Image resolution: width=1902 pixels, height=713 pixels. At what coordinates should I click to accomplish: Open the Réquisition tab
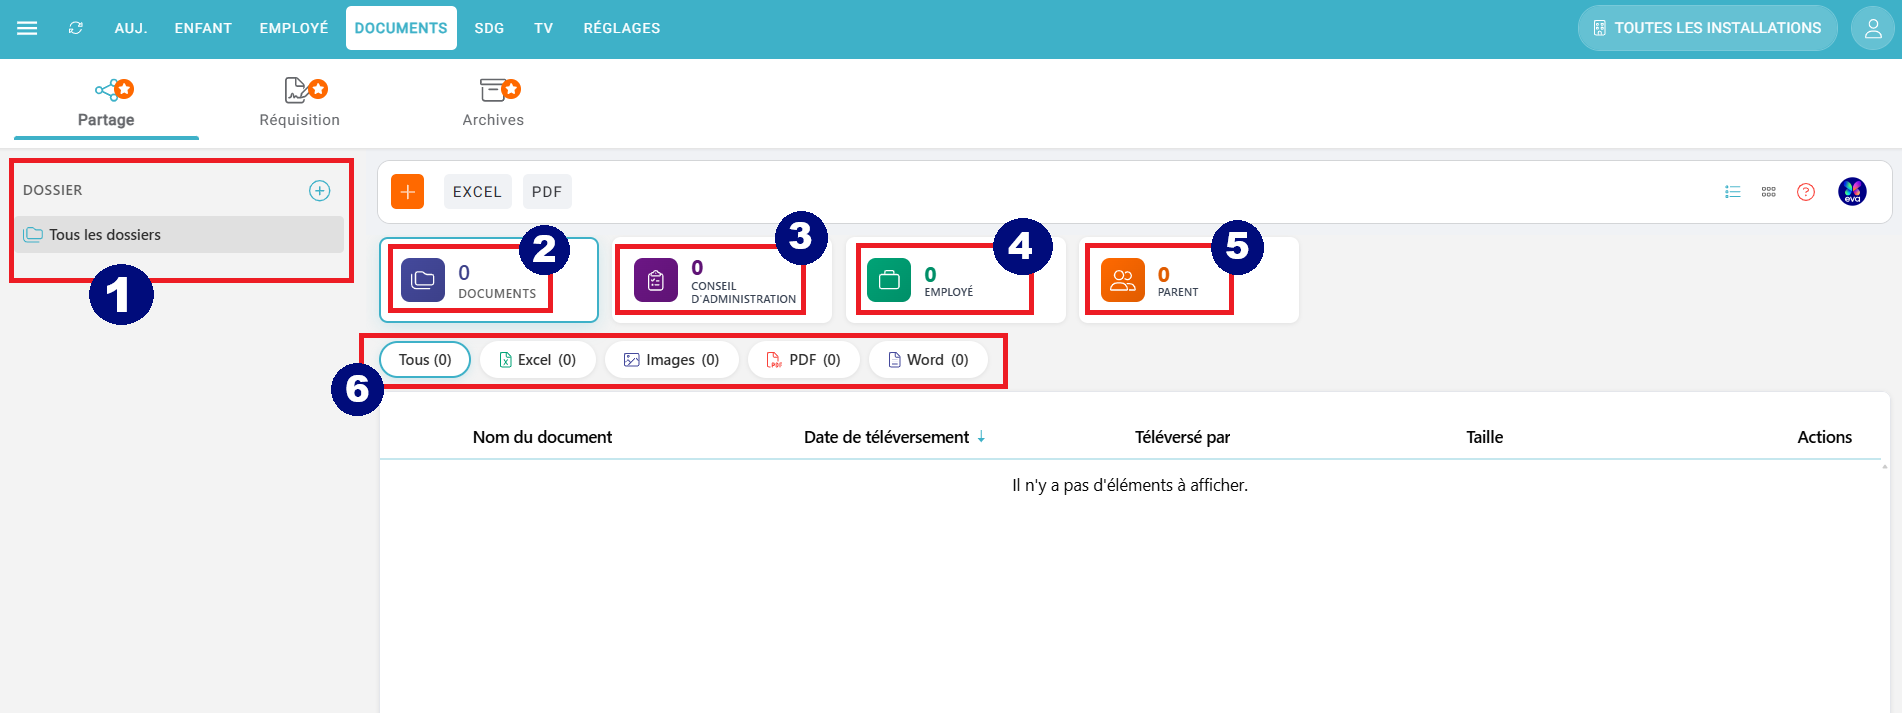click(299, 103)
